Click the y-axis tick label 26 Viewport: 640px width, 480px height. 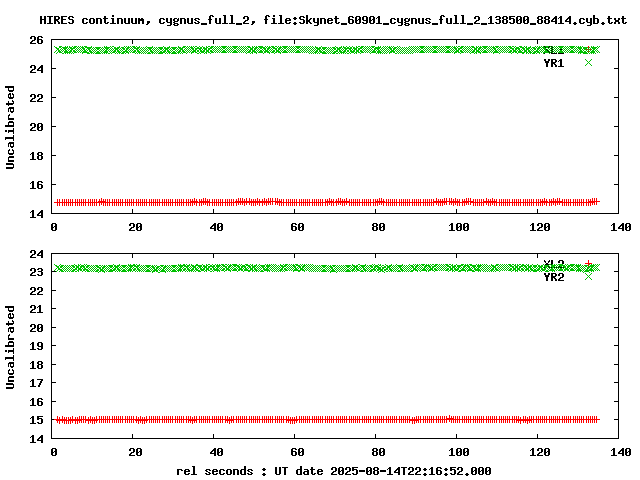[x=36, y=40]
